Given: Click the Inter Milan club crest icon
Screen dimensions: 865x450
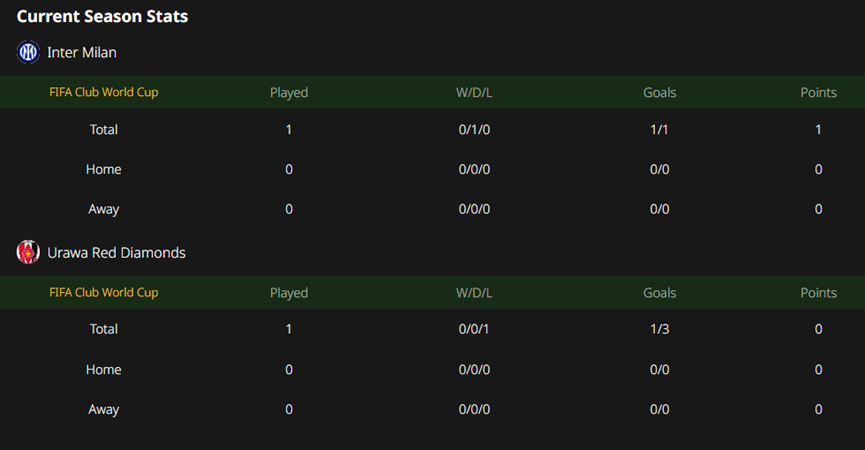Looking at the screenshot, I should 28,52.
